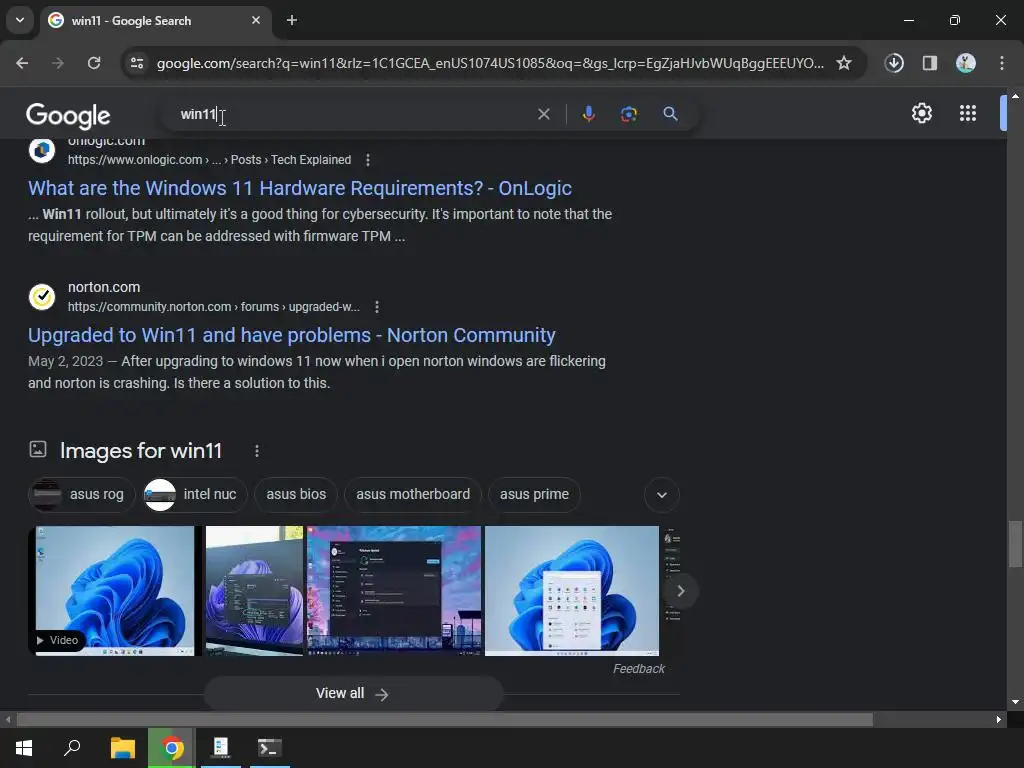
Task: Submit search with magnifier icon
Action: [x=670, y=114]
